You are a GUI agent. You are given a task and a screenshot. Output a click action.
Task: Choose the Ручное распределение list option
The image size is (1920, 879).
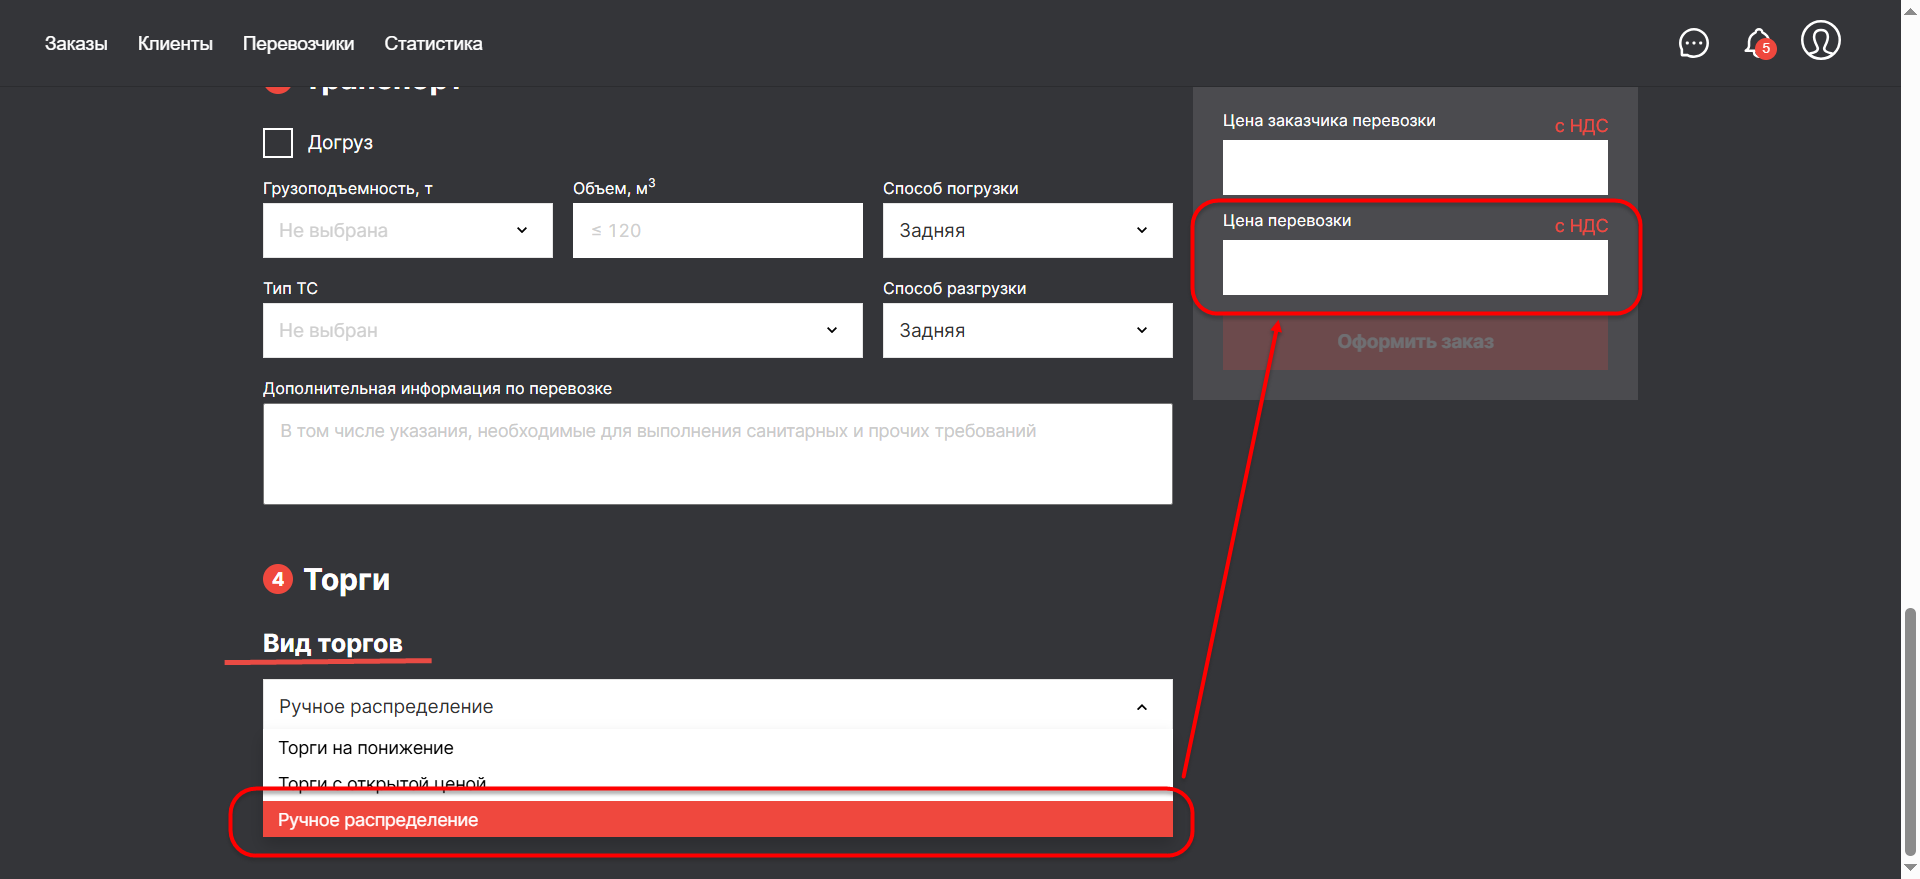coord(378,820)
